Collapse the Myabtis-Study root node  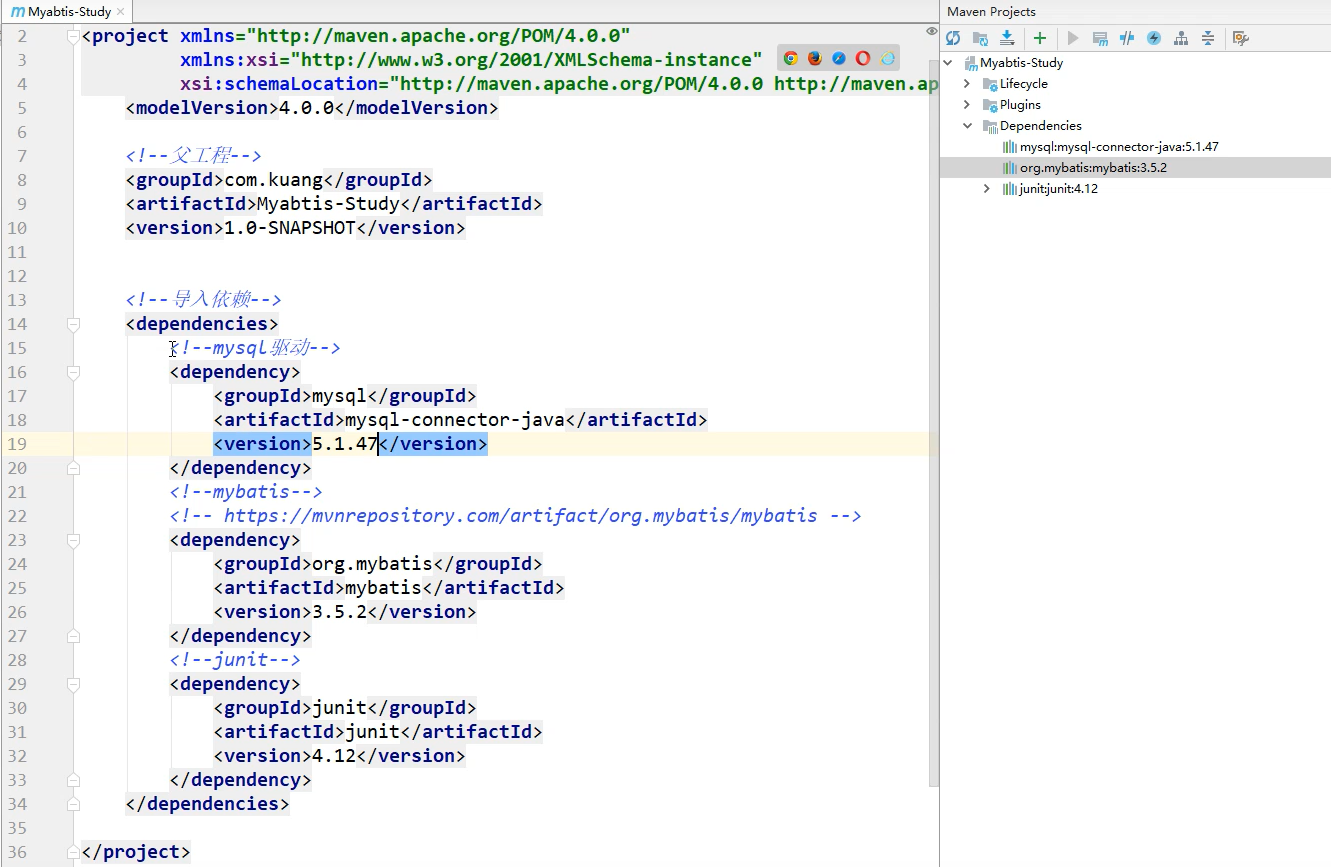pos(948,62)
